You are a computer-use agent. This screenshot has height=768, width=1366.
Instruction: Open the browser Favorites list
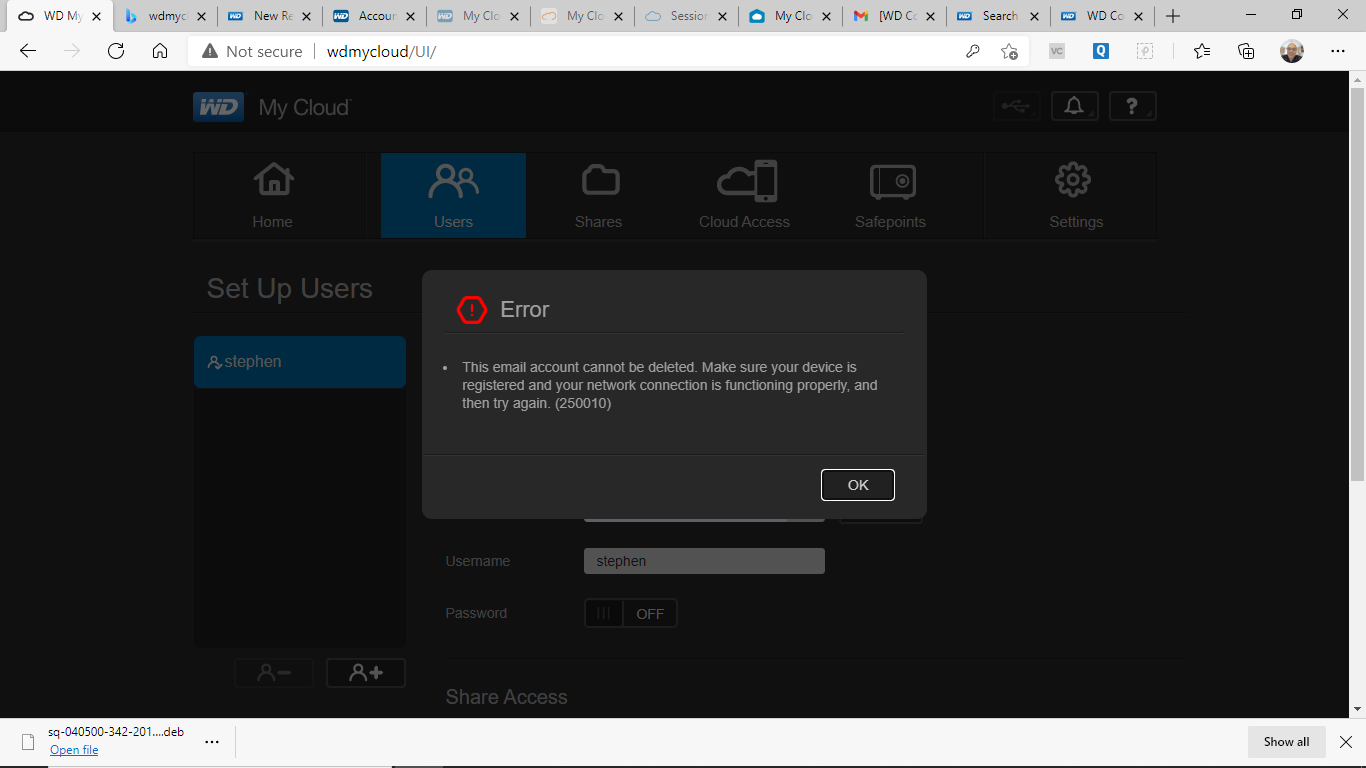(1202, 51)
